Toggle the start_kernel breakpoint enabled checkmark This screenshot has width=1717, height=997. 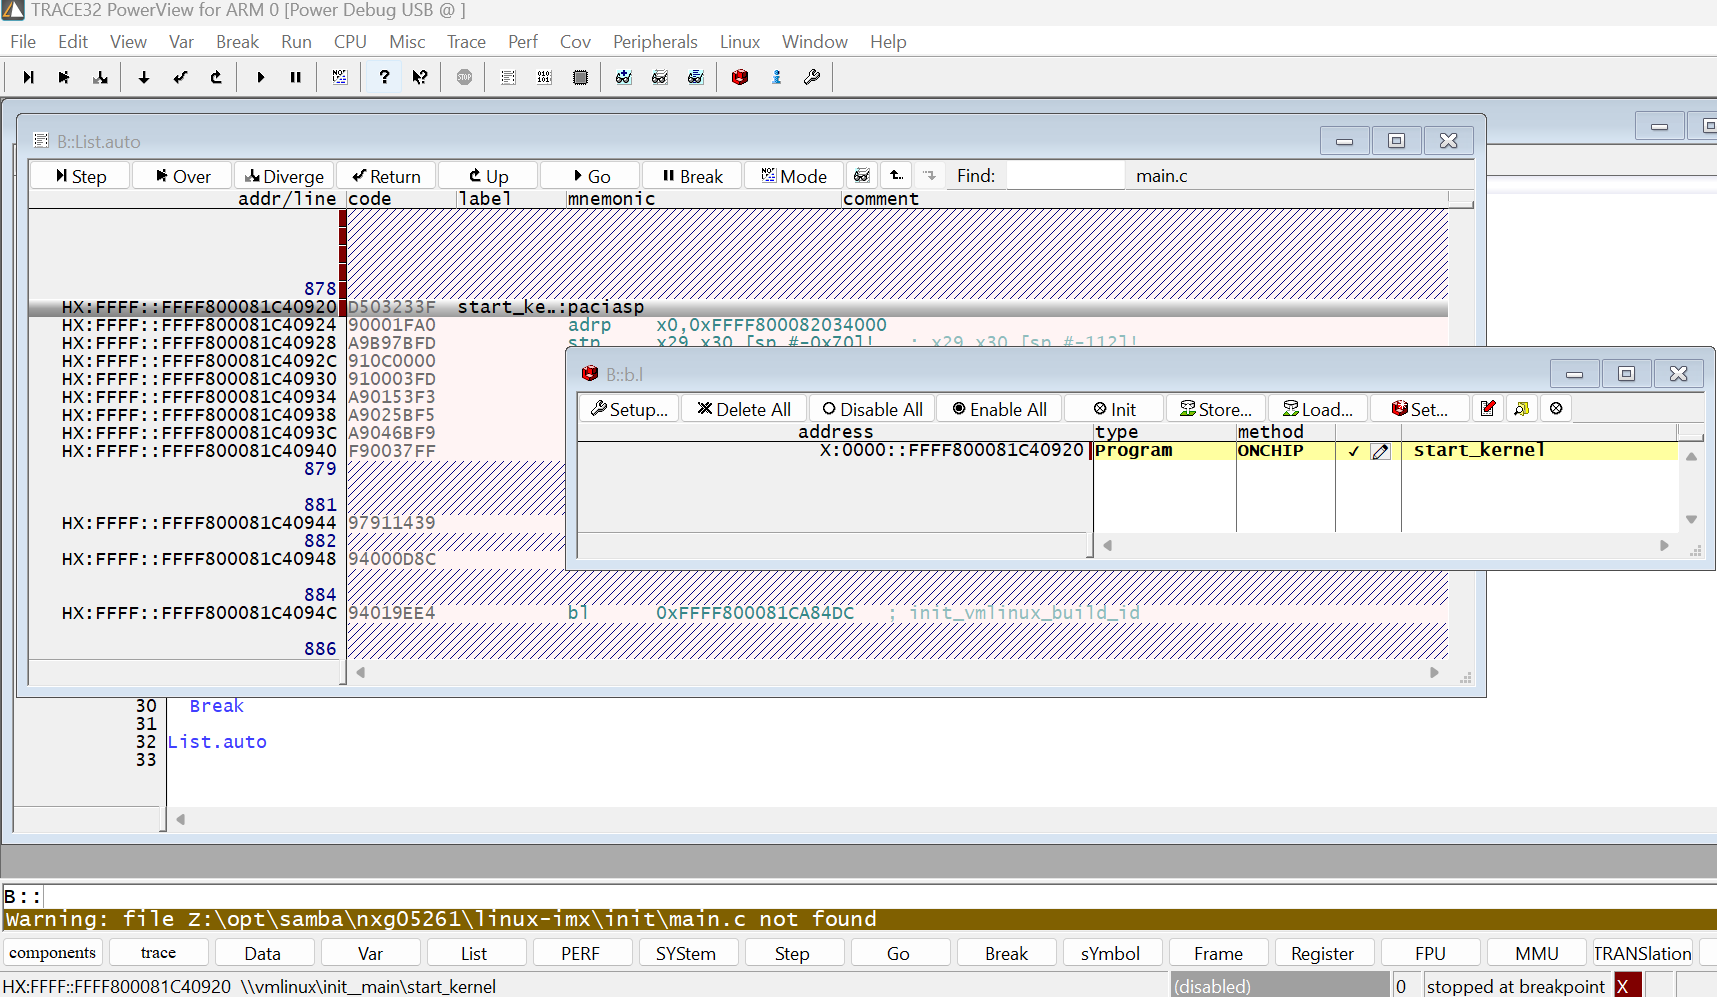[x=1355, y=451]
